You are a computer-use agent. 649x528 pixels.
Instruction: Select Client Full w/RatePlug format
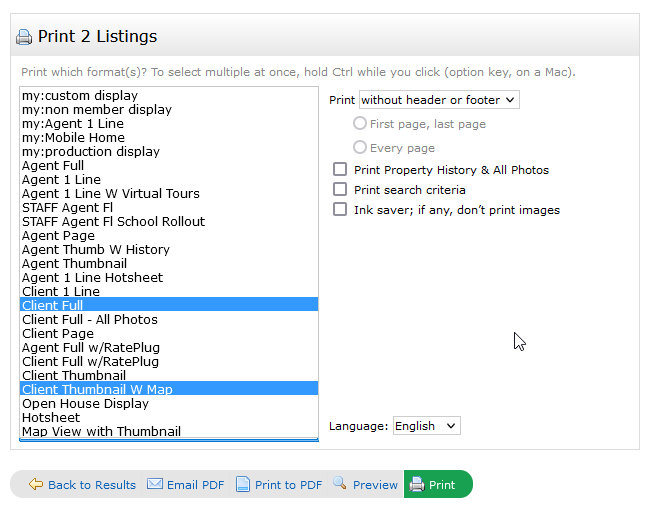(x=169, y=361)
